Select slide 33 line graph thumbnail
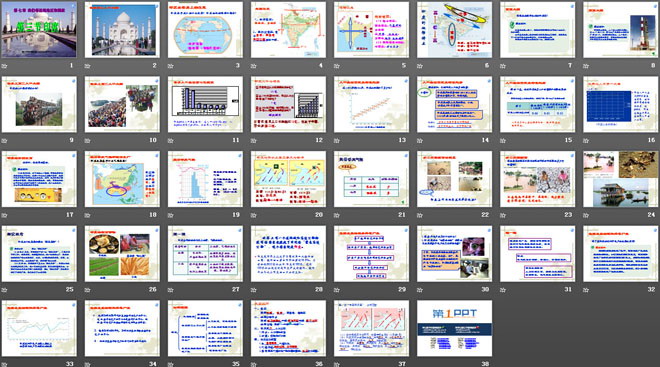Image resolution: width=660 pixels, height=367 pixels. click(39, 328)
